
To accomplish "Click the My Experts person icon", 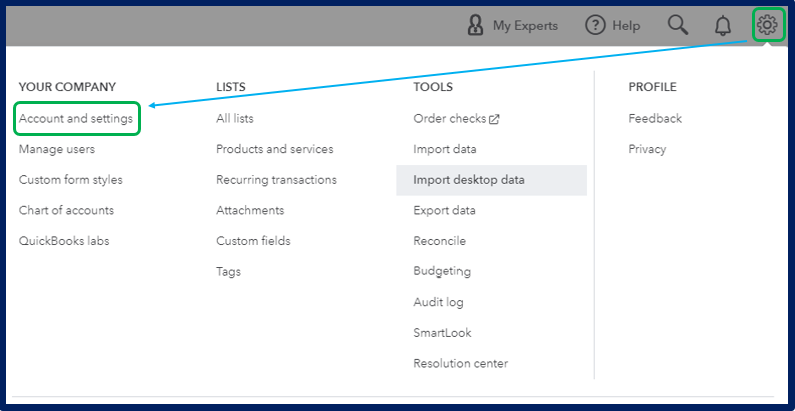I will pyautogui.click(x=475, y=25).
